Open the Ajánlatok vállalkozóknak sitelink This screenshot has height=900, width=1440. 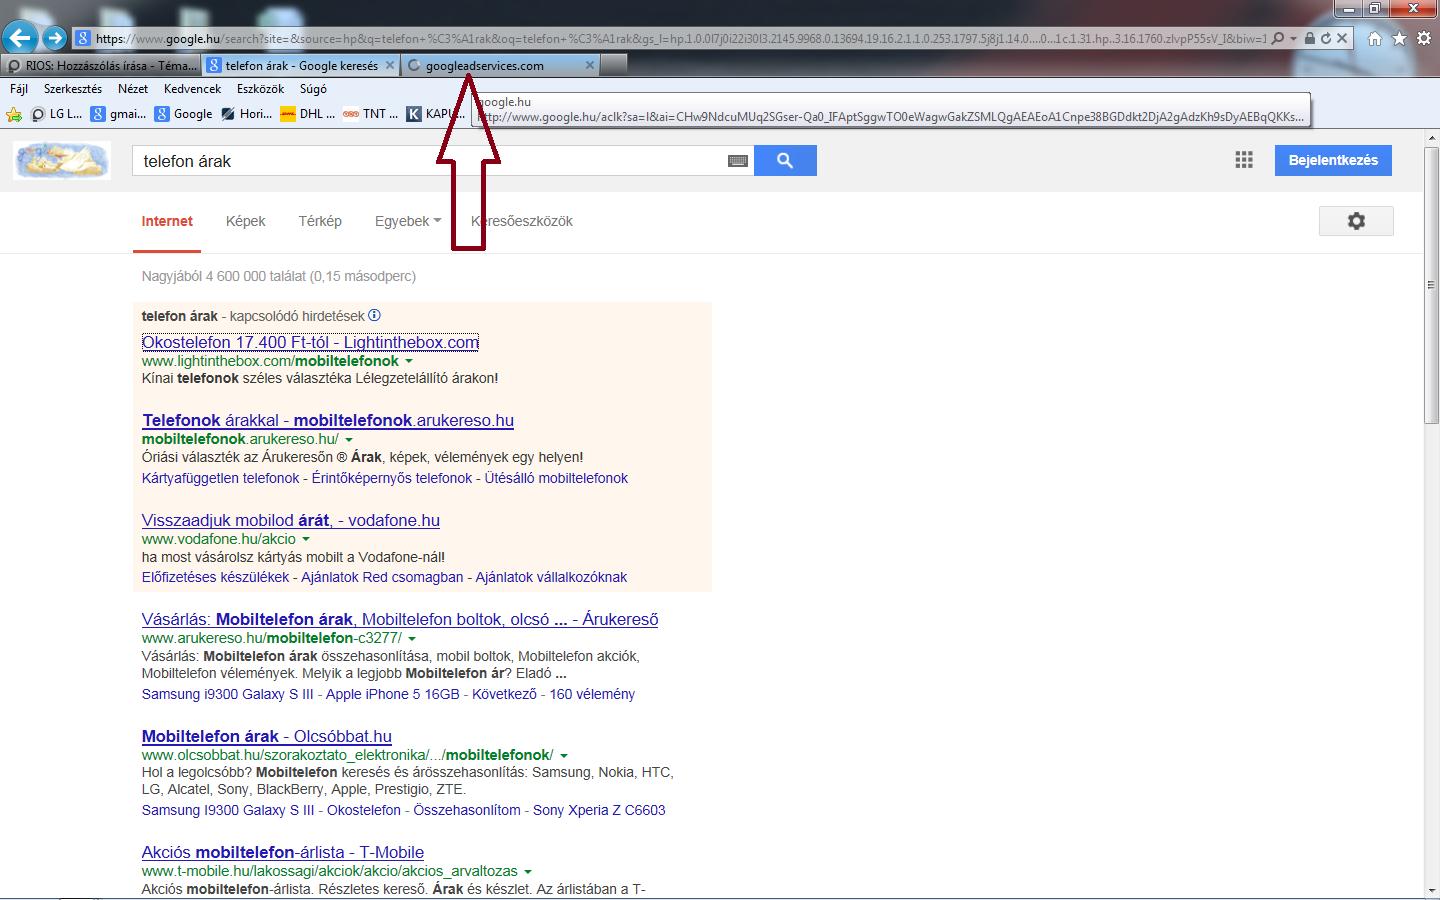pos(551,577)
